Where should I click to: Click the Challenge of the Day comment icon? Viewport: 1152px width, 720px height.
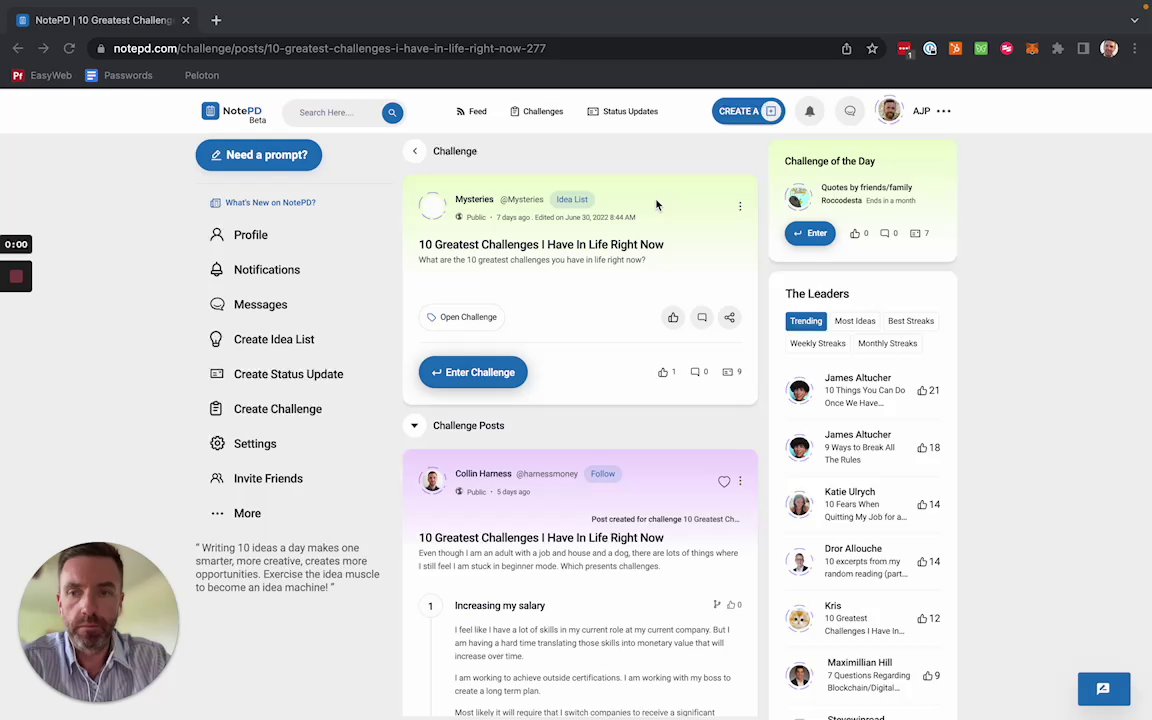click(x=885, y=234)
